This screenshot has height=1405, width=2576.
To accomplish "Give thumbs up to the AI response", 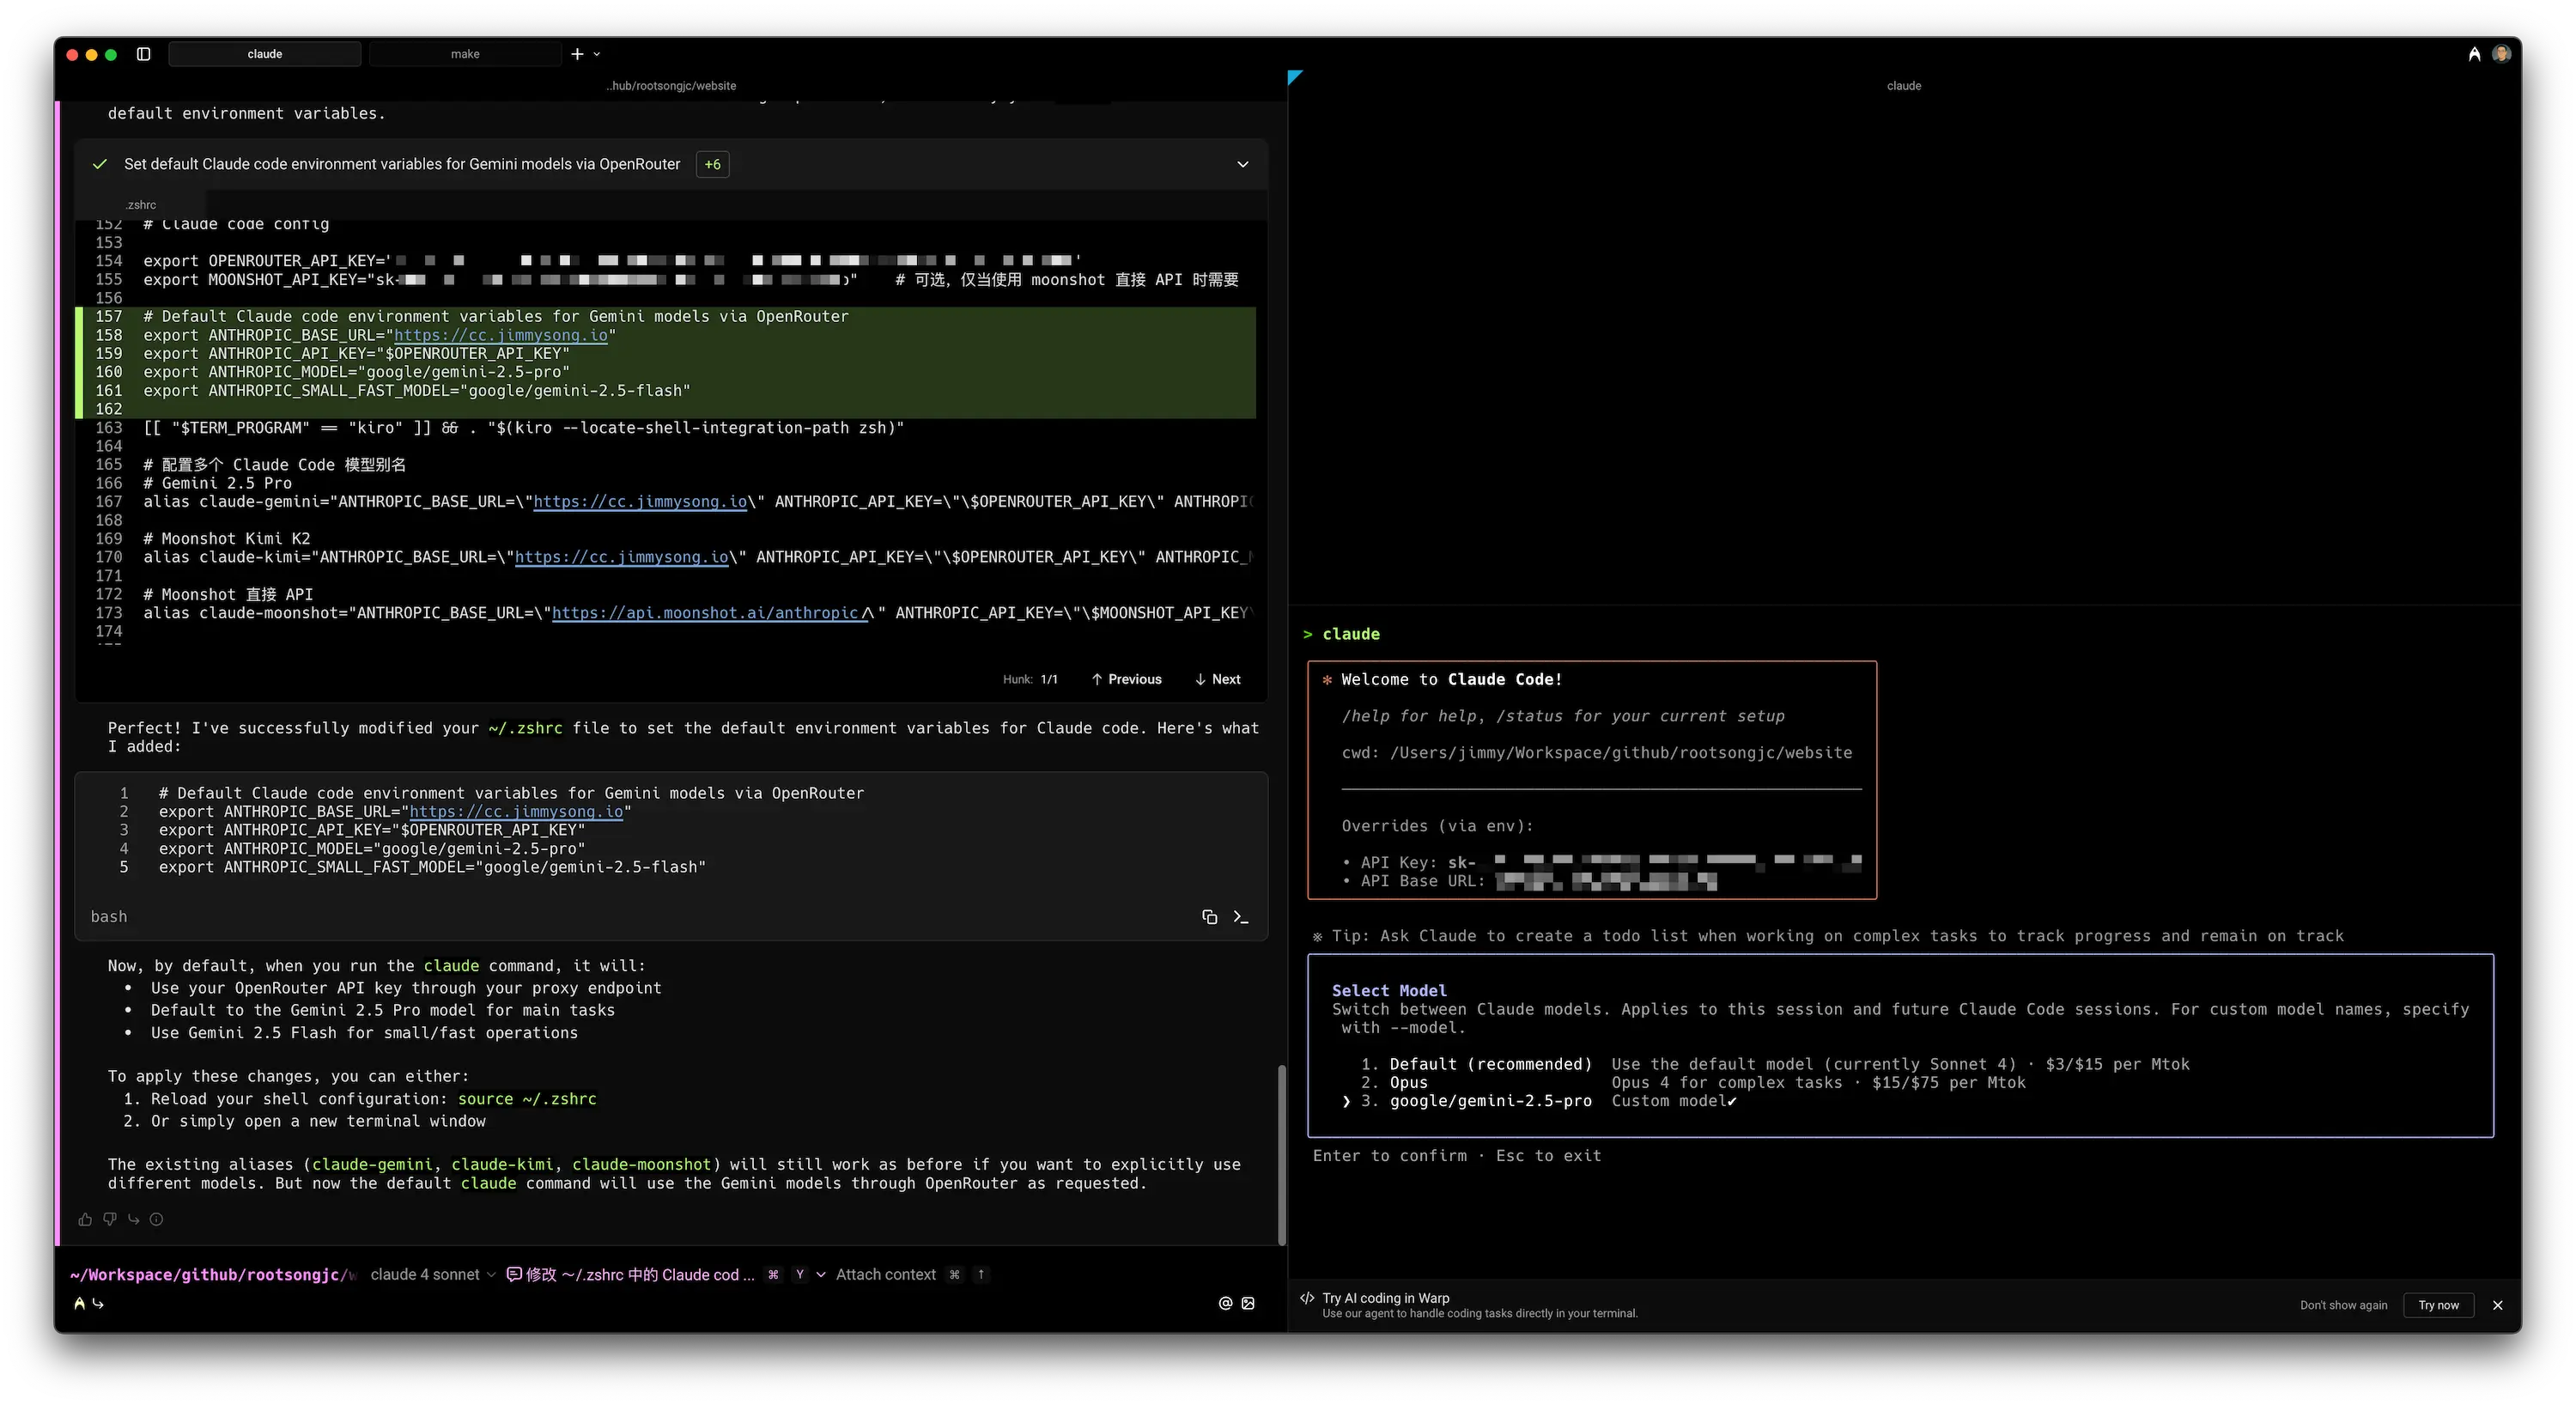I will pyautogui.click(x=85, y=1219).
